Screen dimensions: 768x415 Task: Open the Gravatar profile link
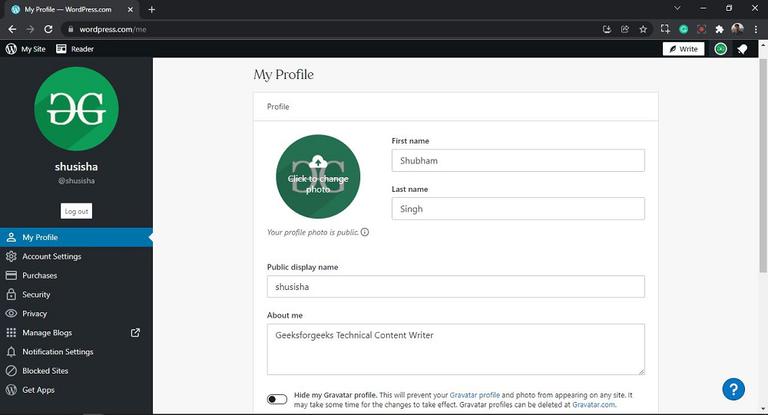pos(475,395)
